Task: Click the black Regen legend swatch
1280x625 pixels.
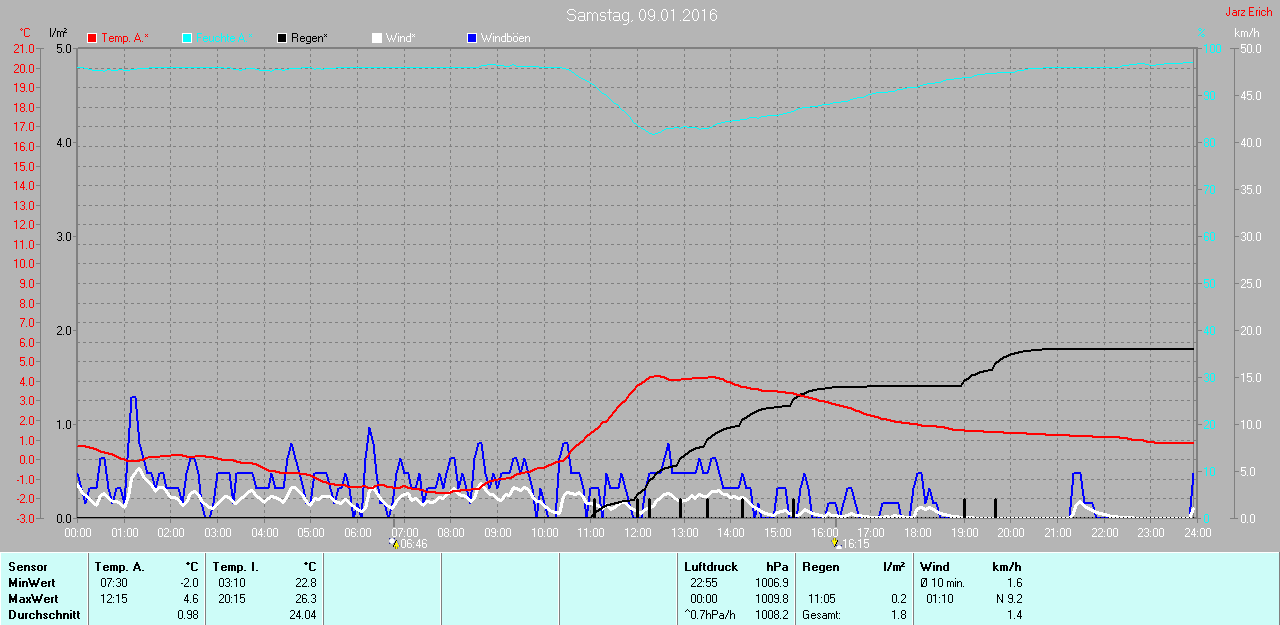Action: point(283,38)
